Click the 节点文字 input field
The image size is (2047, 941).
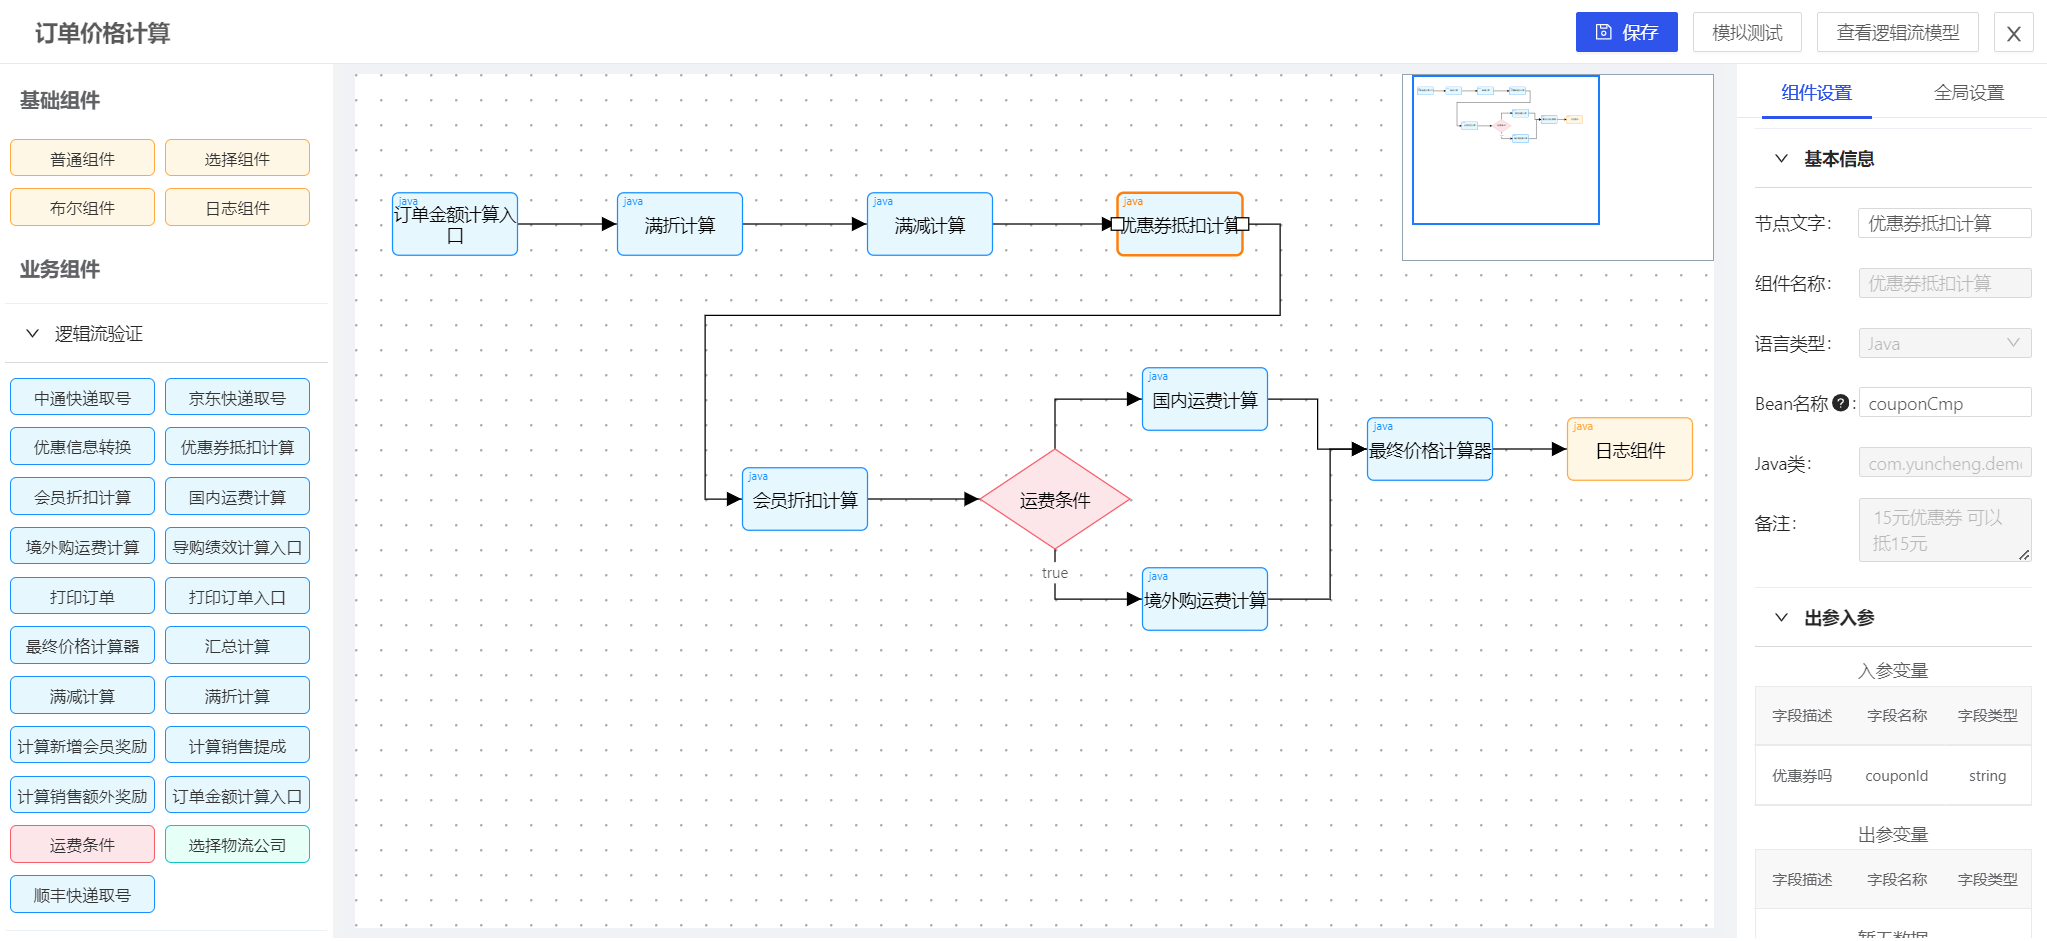click(x=1944, y=223)
